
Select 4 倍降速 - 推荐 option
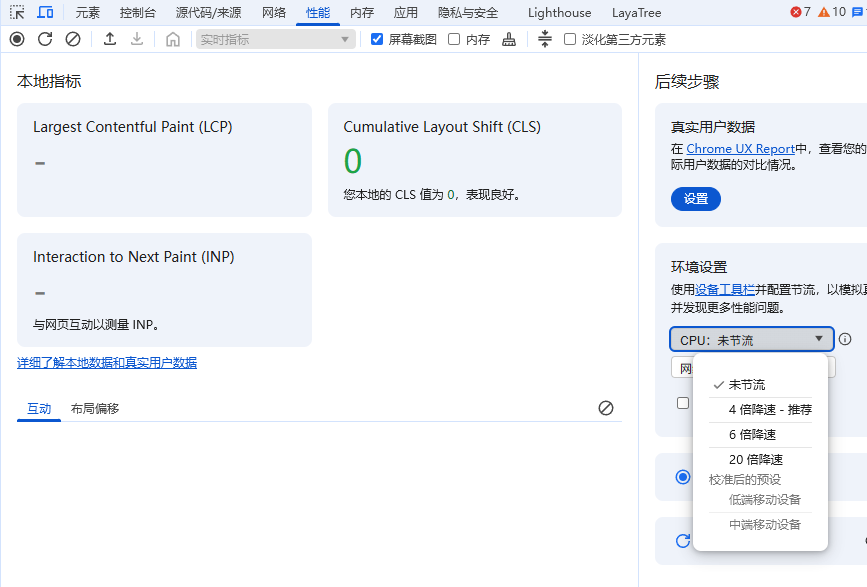pyautogui.click(x=769, y=409)
